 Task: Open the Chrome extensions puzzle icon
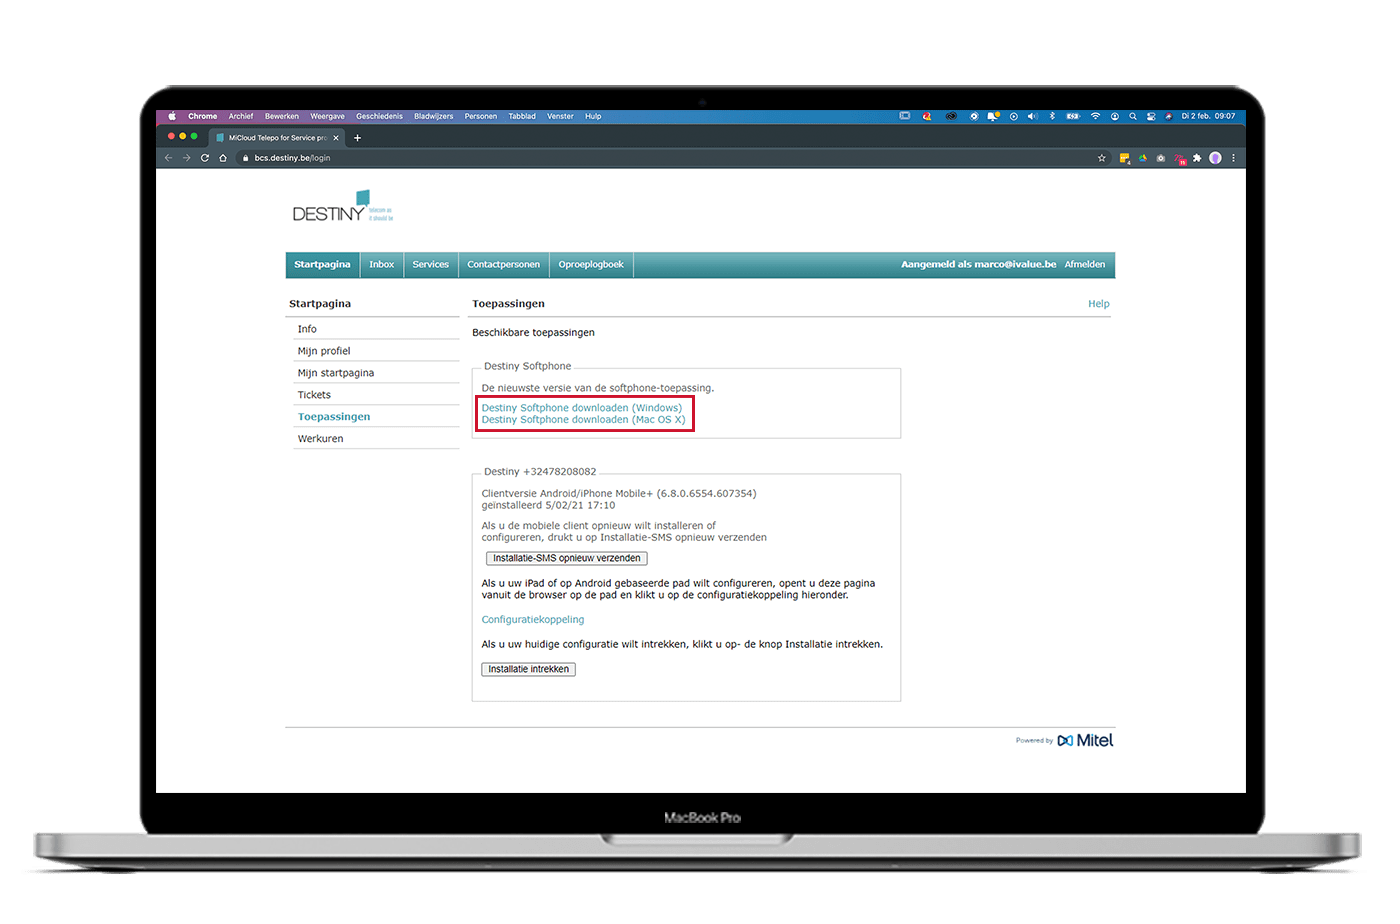tap(1197, 158)
